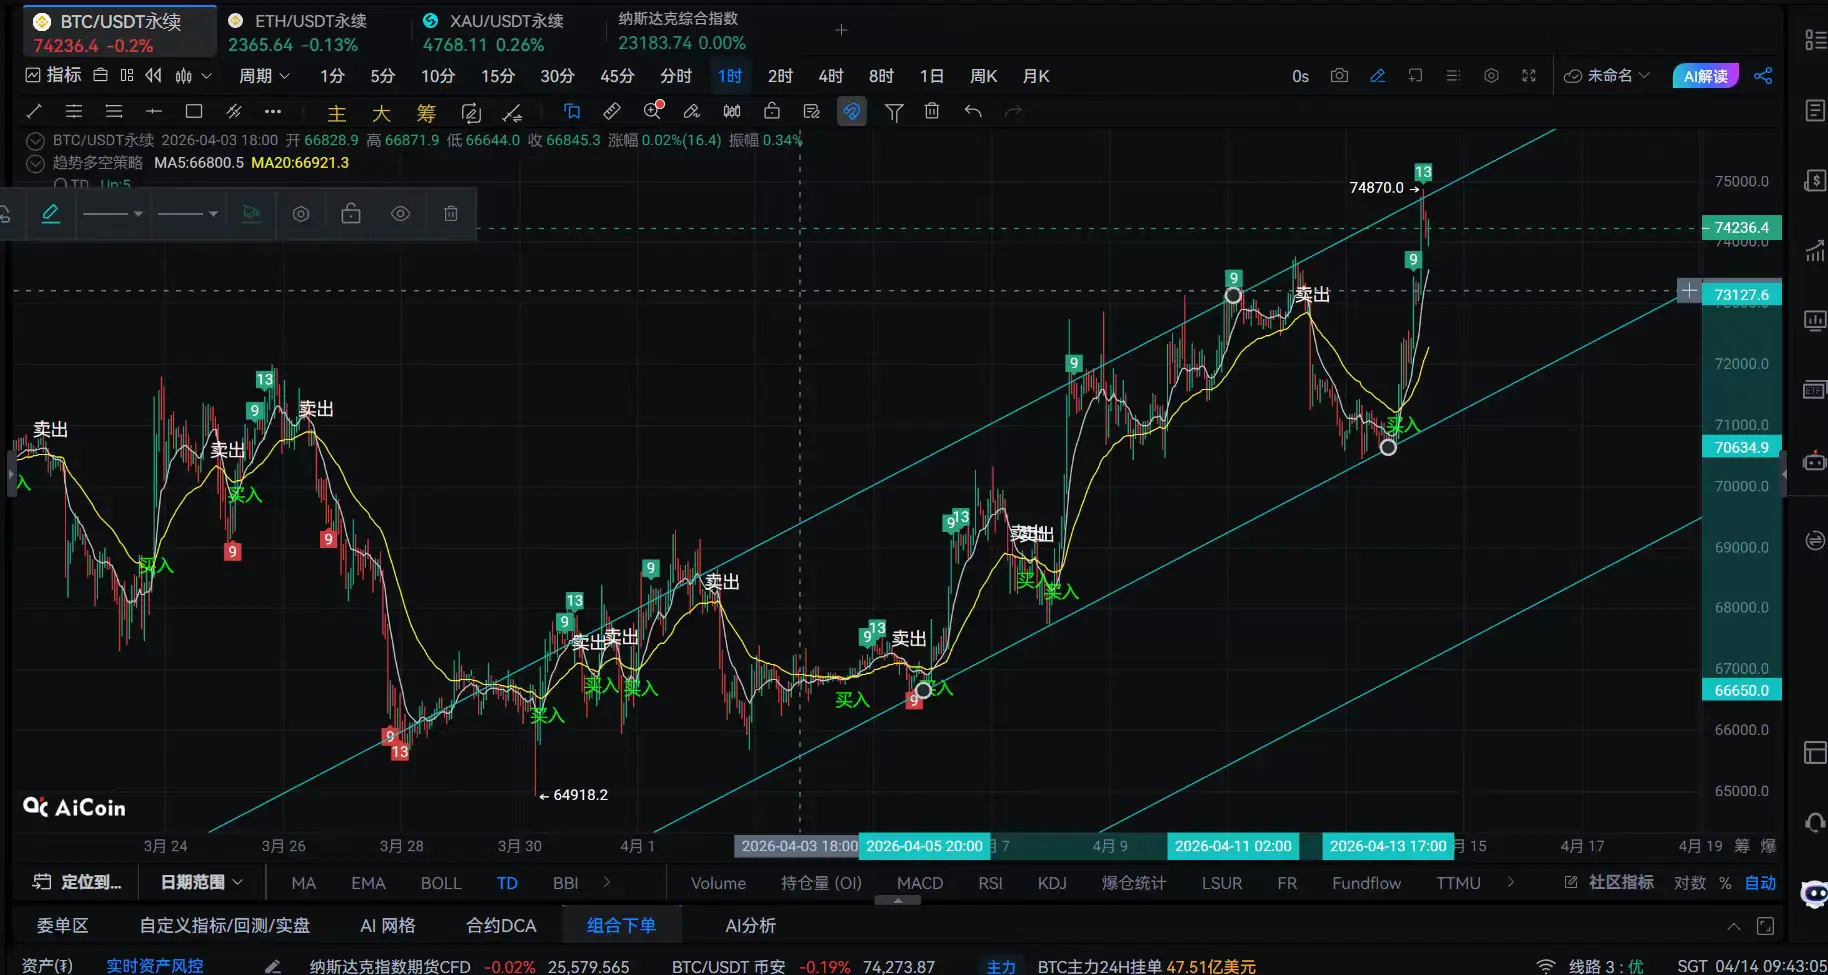Toggle 对数 logarithmic scale
This screenshot has height=975, width=1828.
tap(1690, 883)
